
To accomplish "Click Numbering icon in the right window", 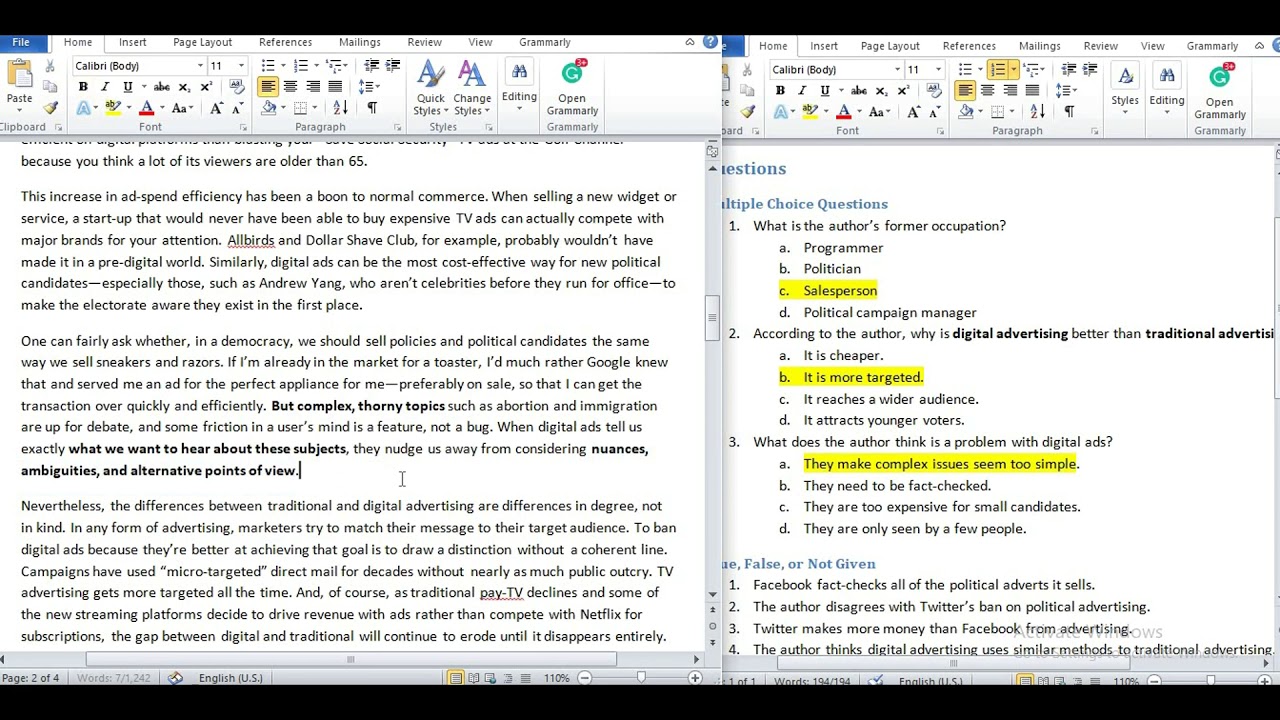I will (x=997, y=69).
